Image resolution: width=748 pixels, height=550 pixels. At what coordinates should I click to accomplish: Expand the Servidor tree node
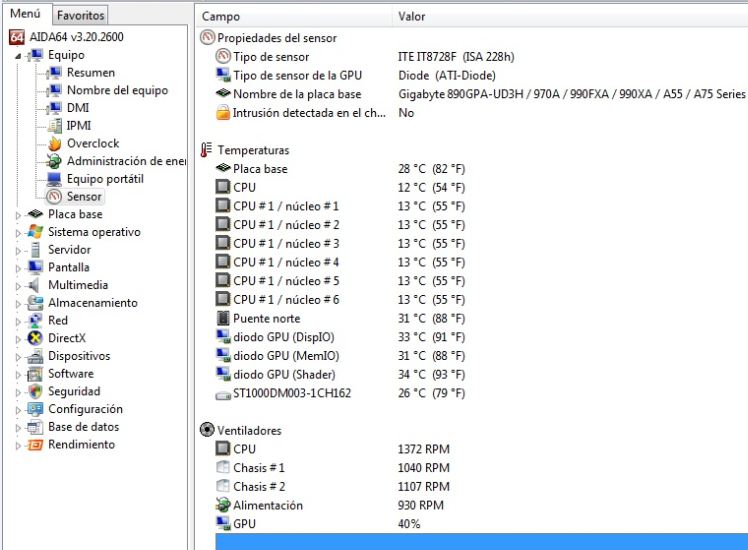(x=18, y=251)
